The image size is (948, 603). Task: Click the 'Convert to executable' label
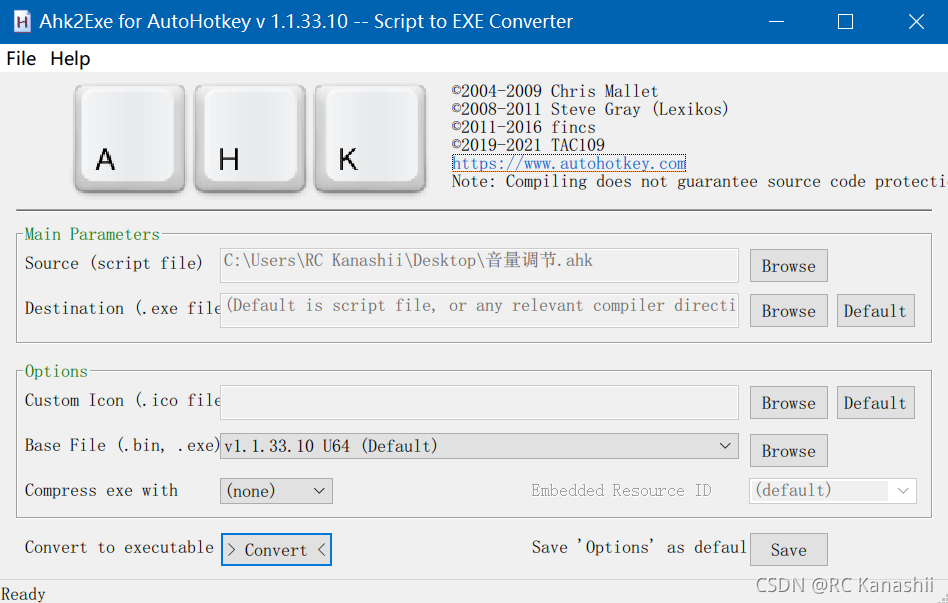click(x=119, y=547)
